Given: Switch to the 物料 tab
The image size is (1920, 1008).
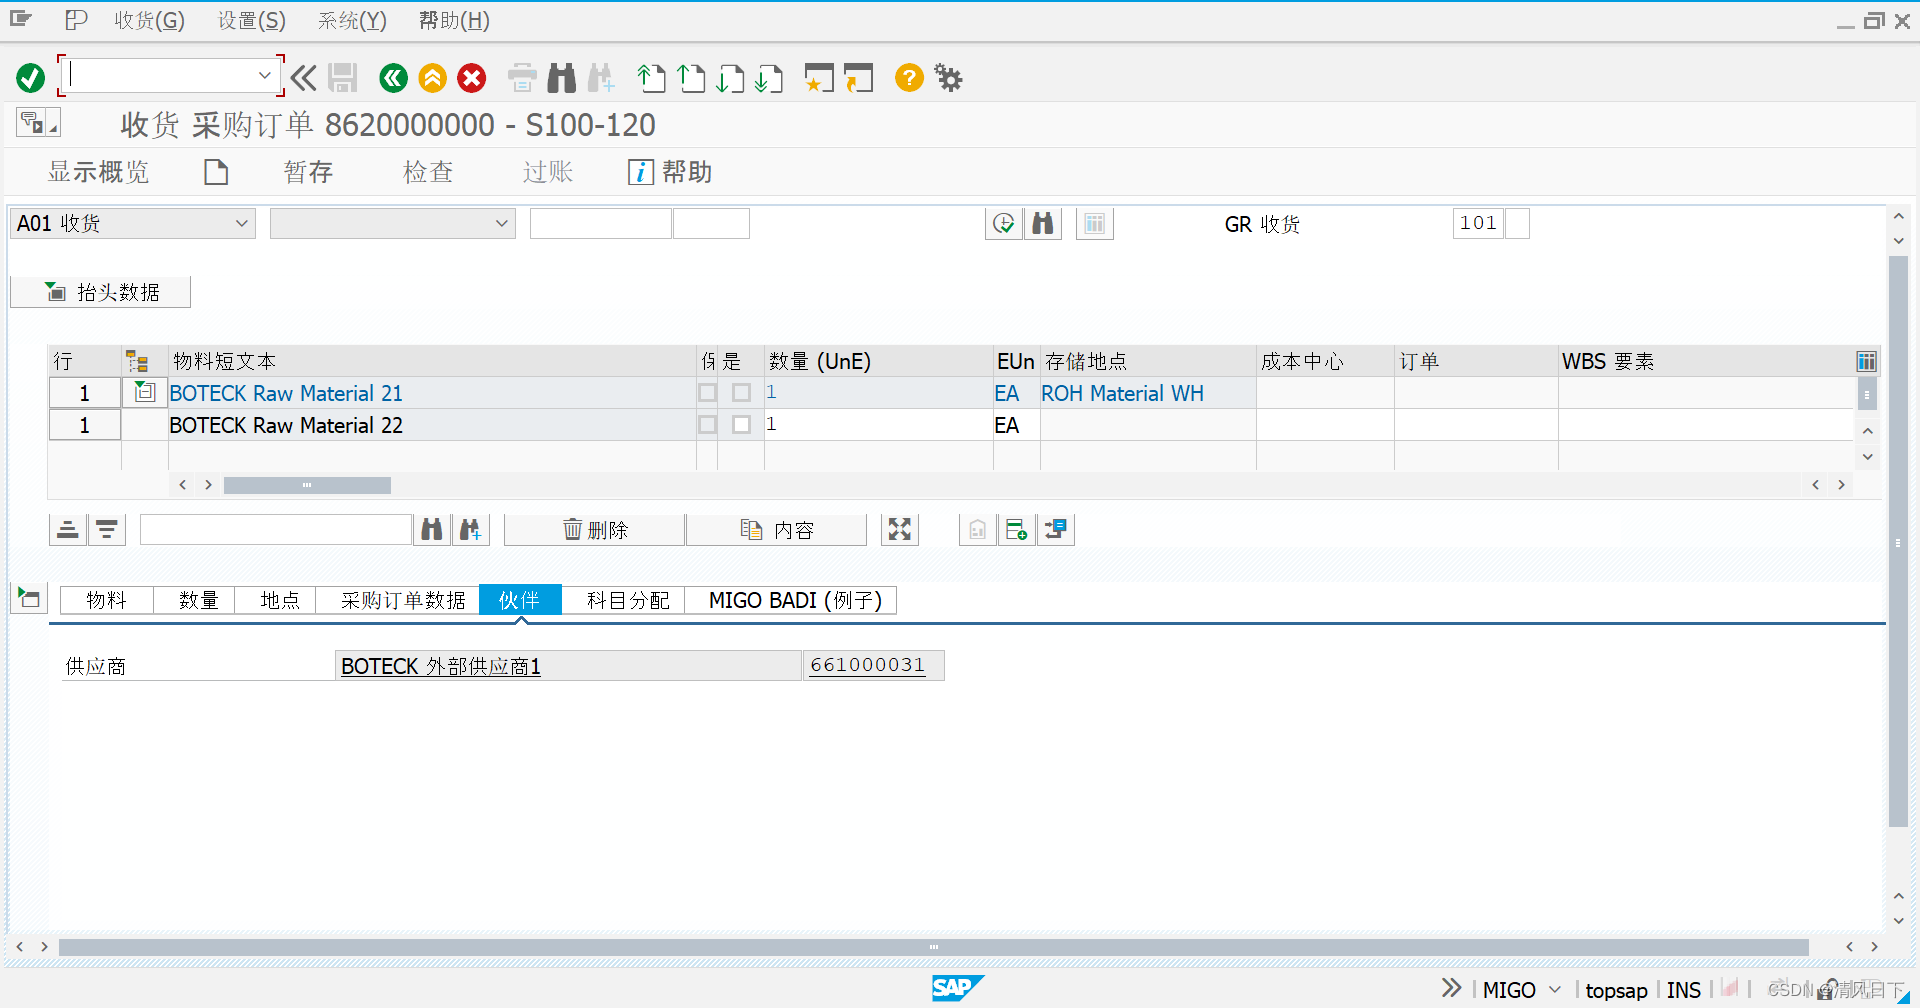Looking at the screenshot, I should 107,600.
